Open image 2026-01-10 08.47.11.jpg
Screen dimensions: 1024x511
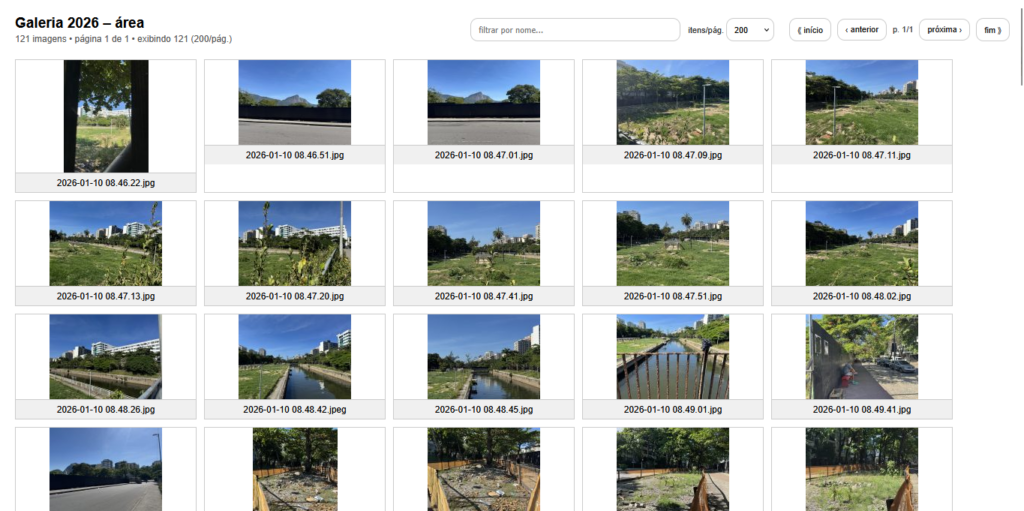coord(861,102)
